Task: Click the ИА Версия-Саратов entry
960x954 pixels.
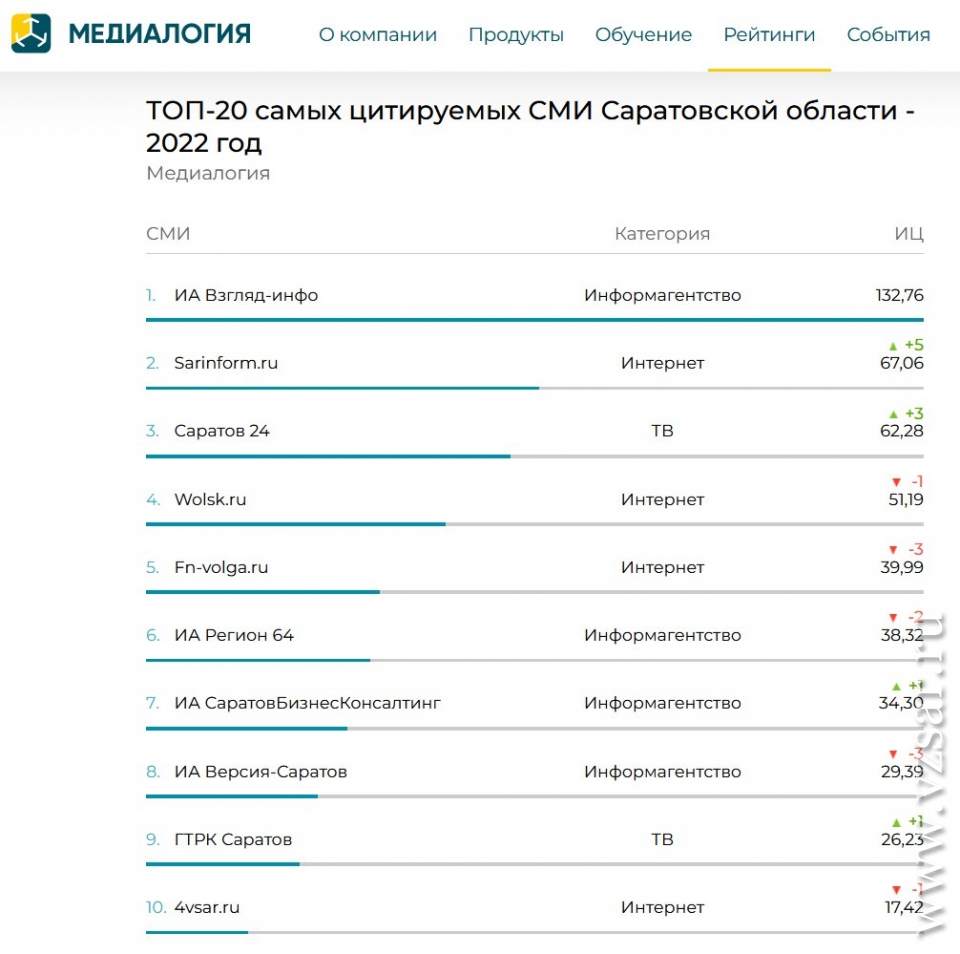Action: click(261, 772)
